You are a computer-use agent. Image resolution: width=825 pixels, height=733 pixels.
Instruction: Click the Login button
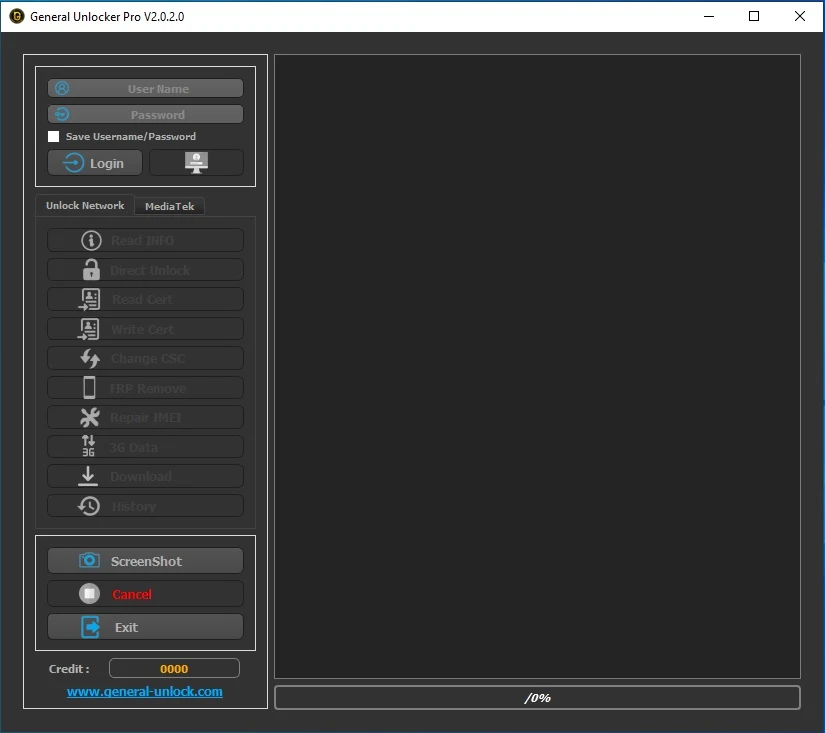(95, 163)
